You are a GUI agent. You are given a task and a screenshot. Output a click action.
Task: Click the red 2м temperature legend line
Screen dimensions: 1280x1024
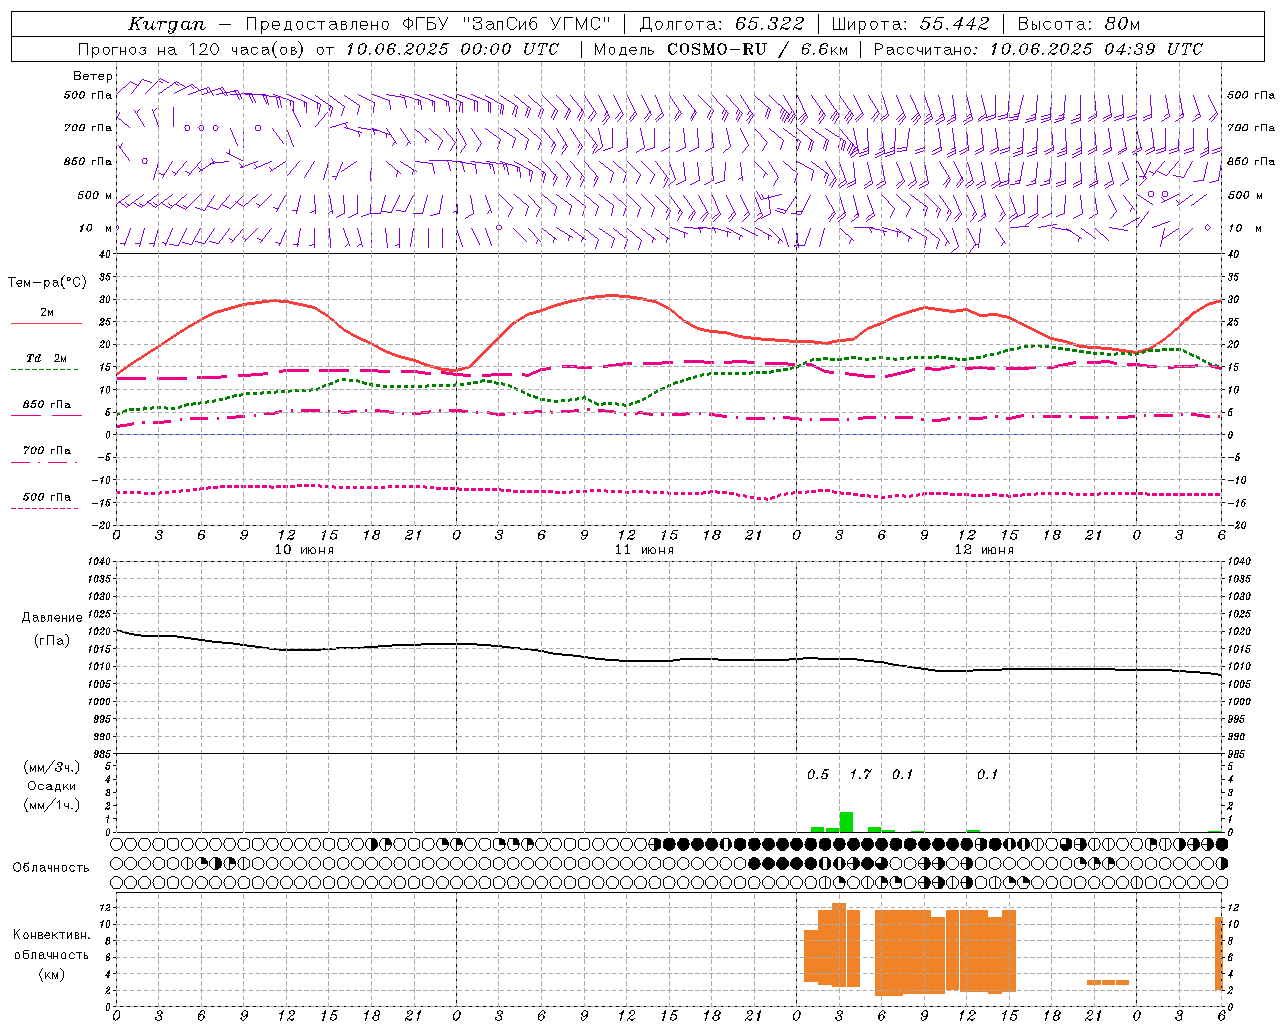pos(46,323)
